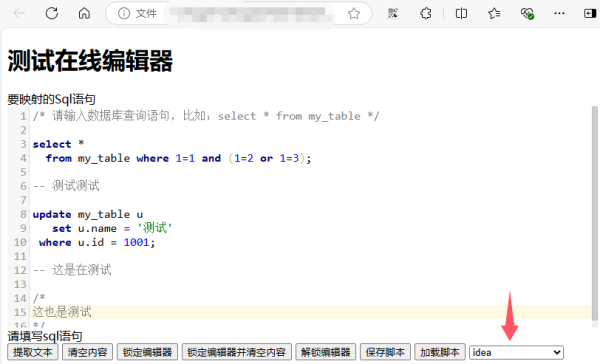Go to browser home page

click(x=84, y=13)
